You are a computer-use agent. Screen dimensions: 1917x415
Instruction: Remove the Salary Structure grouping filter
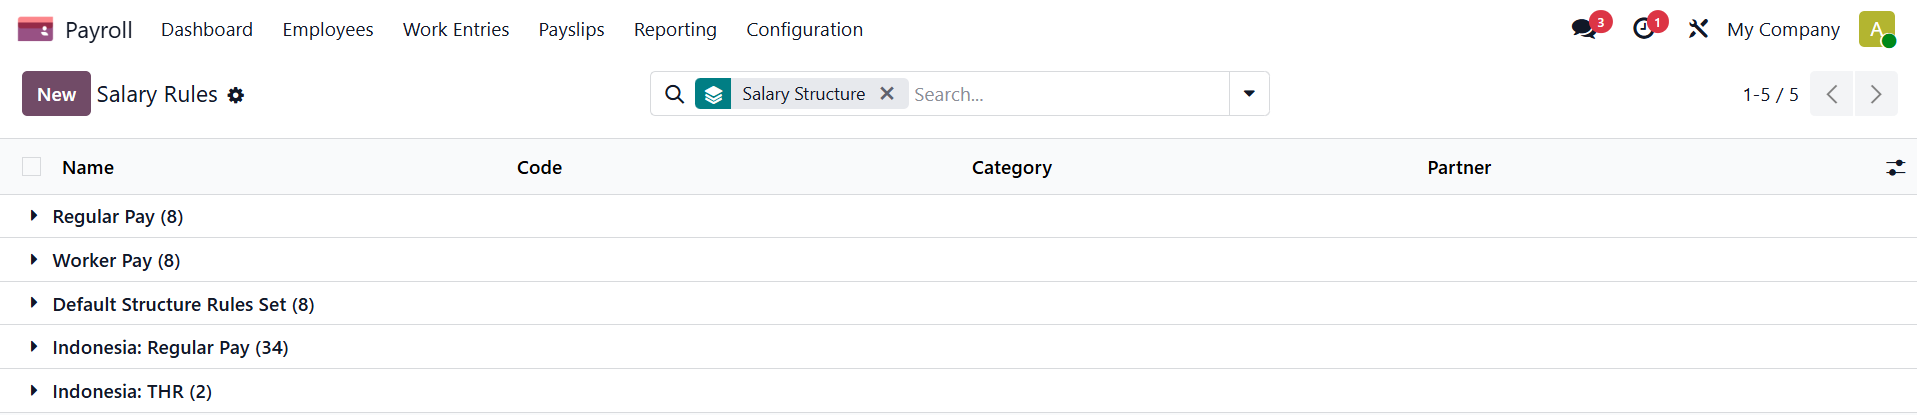pyautogui.click(x=887, y=93)
